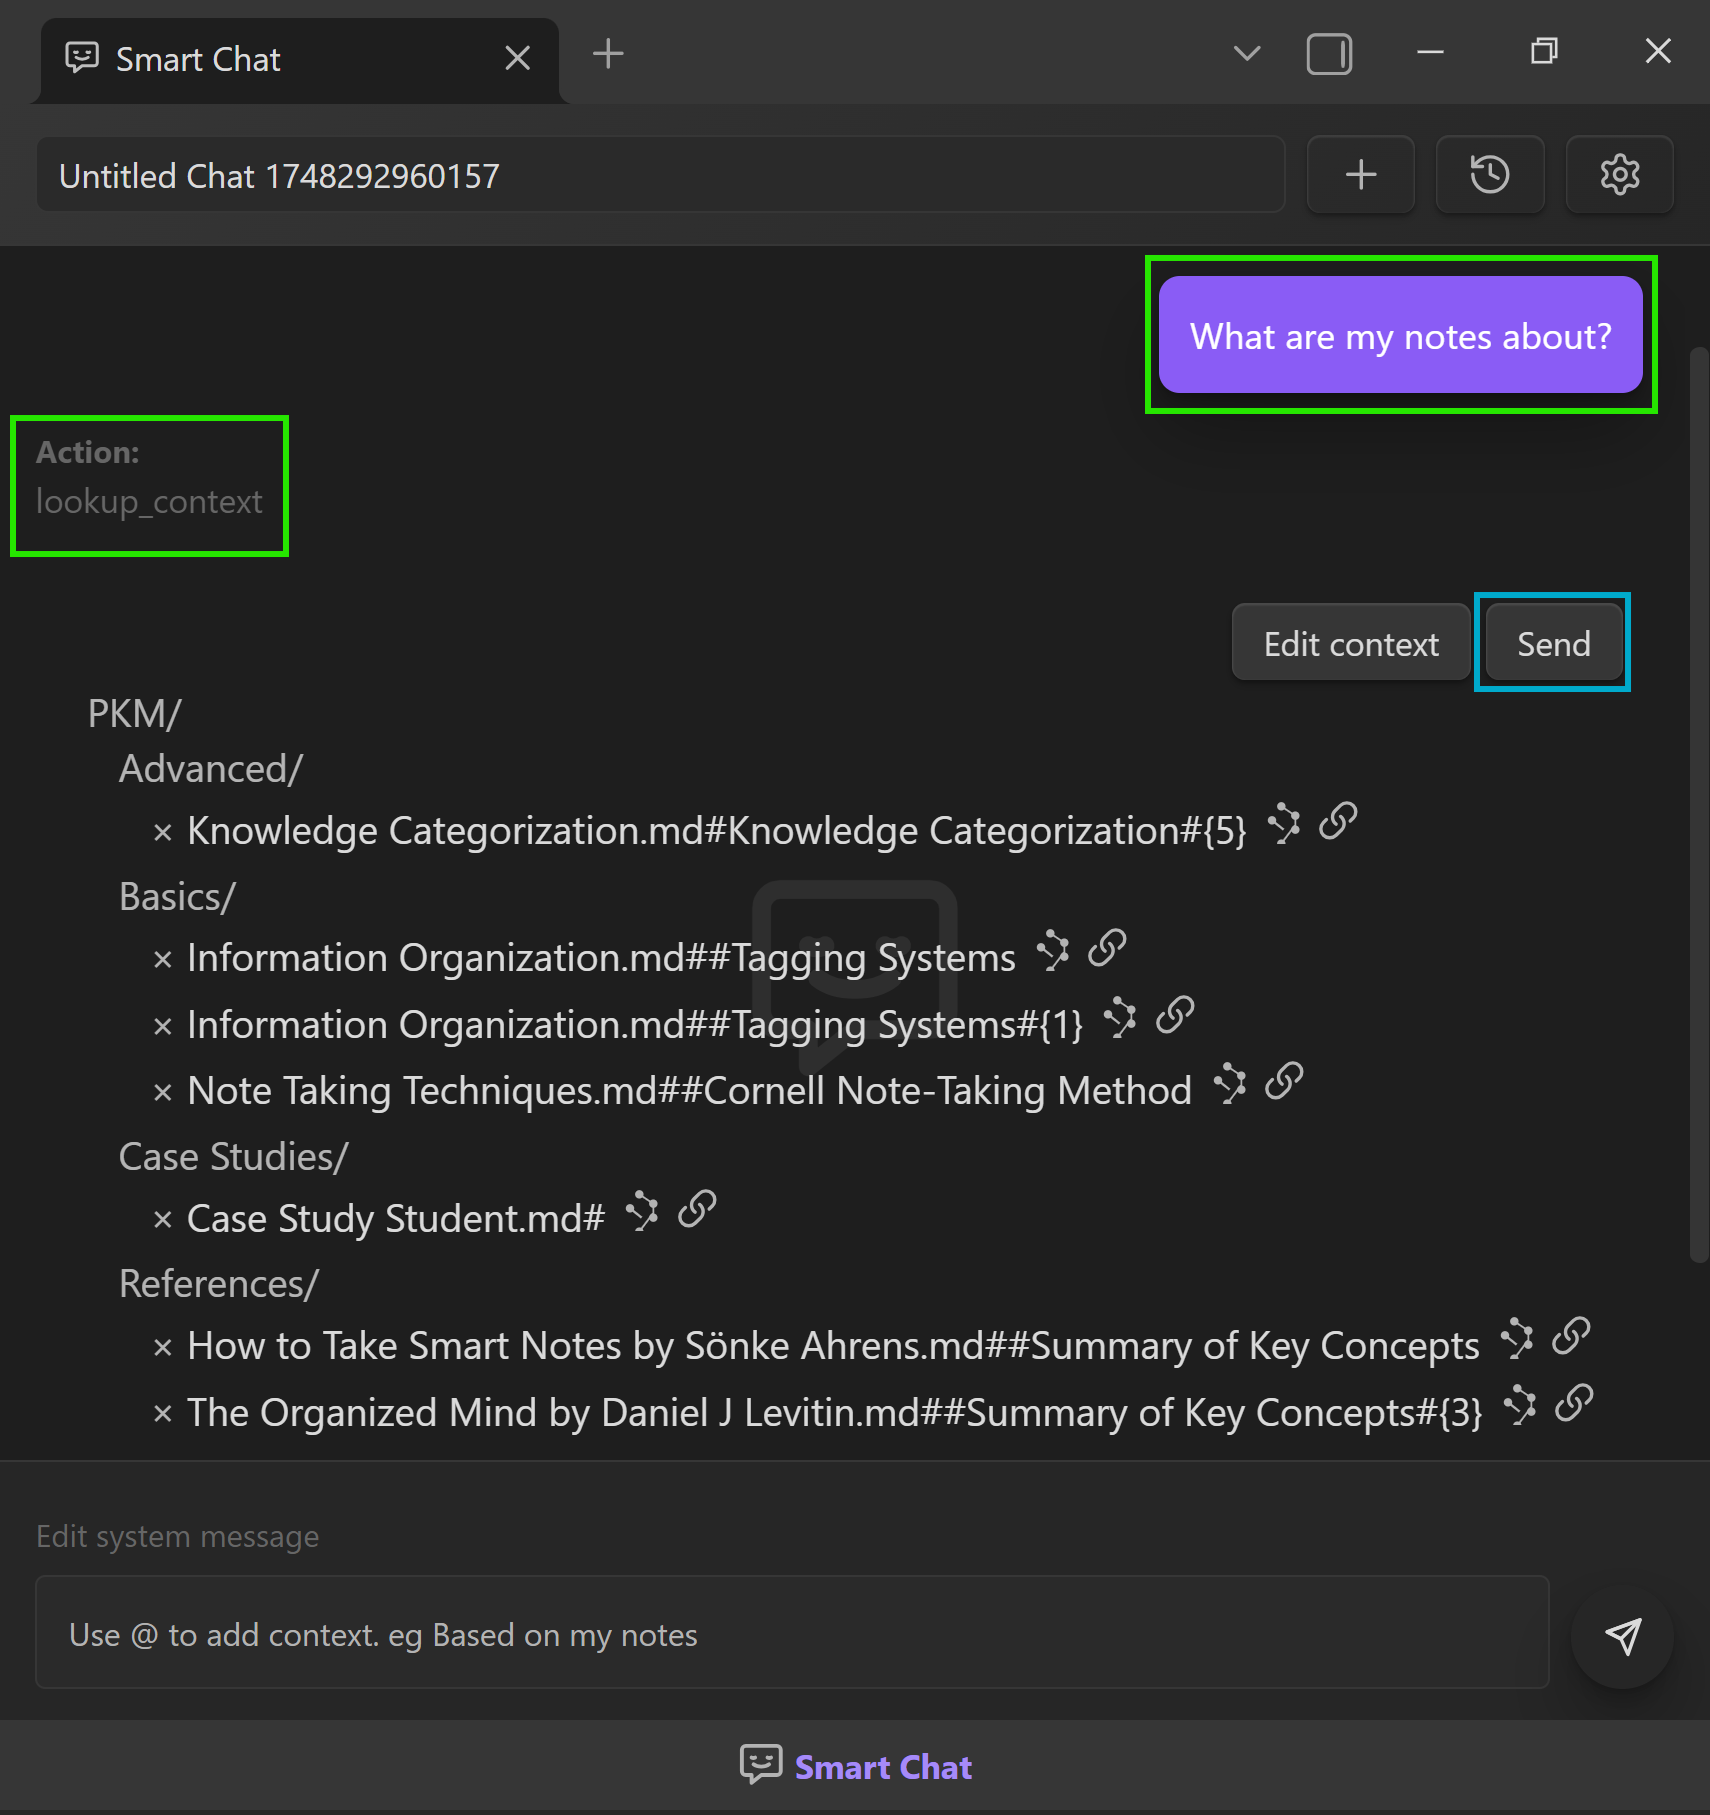Click the paper plane send icon

click(1622, 1637)
